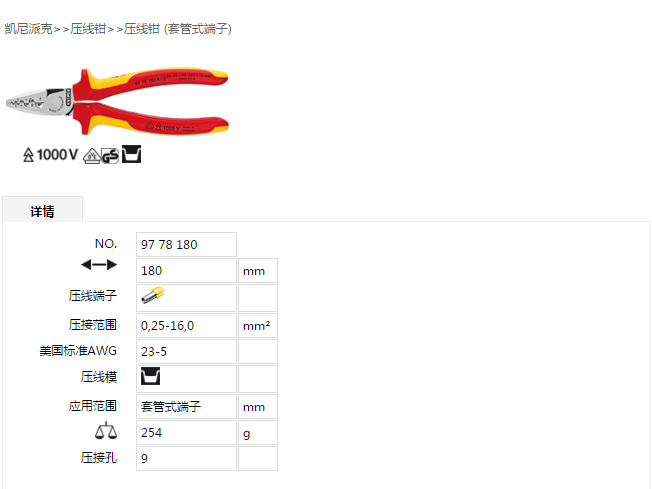The width and height of the screenshot is (652, 489).
Task: View the red-yellow crimping pliers product image
Action: click(117, 101)
